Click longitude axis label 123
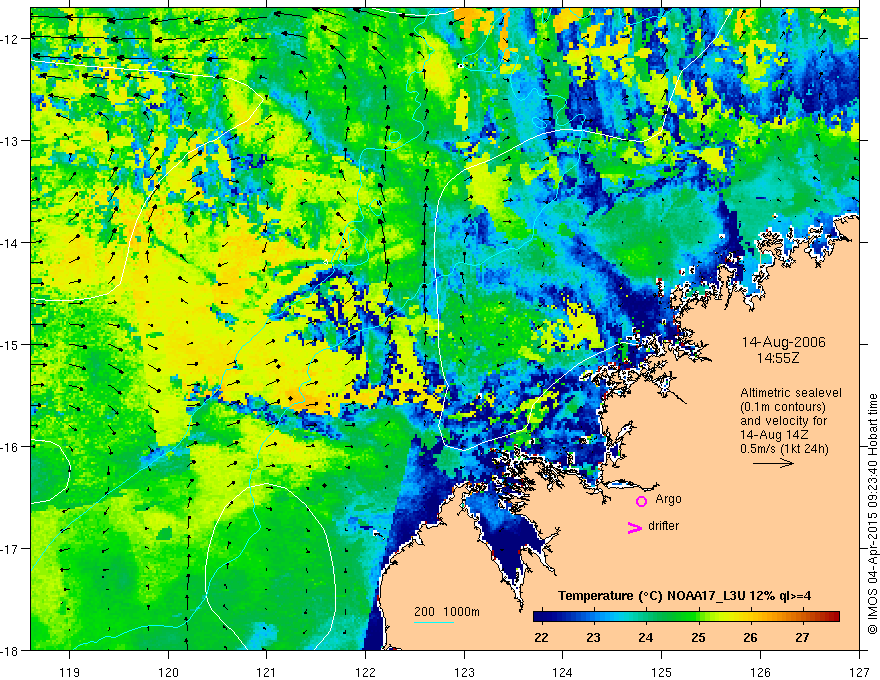880x680 pixels. click(464, 672)
